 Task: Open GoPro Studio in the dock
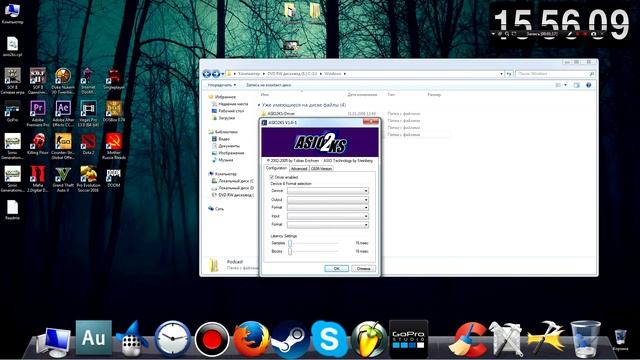pos(409,339)
